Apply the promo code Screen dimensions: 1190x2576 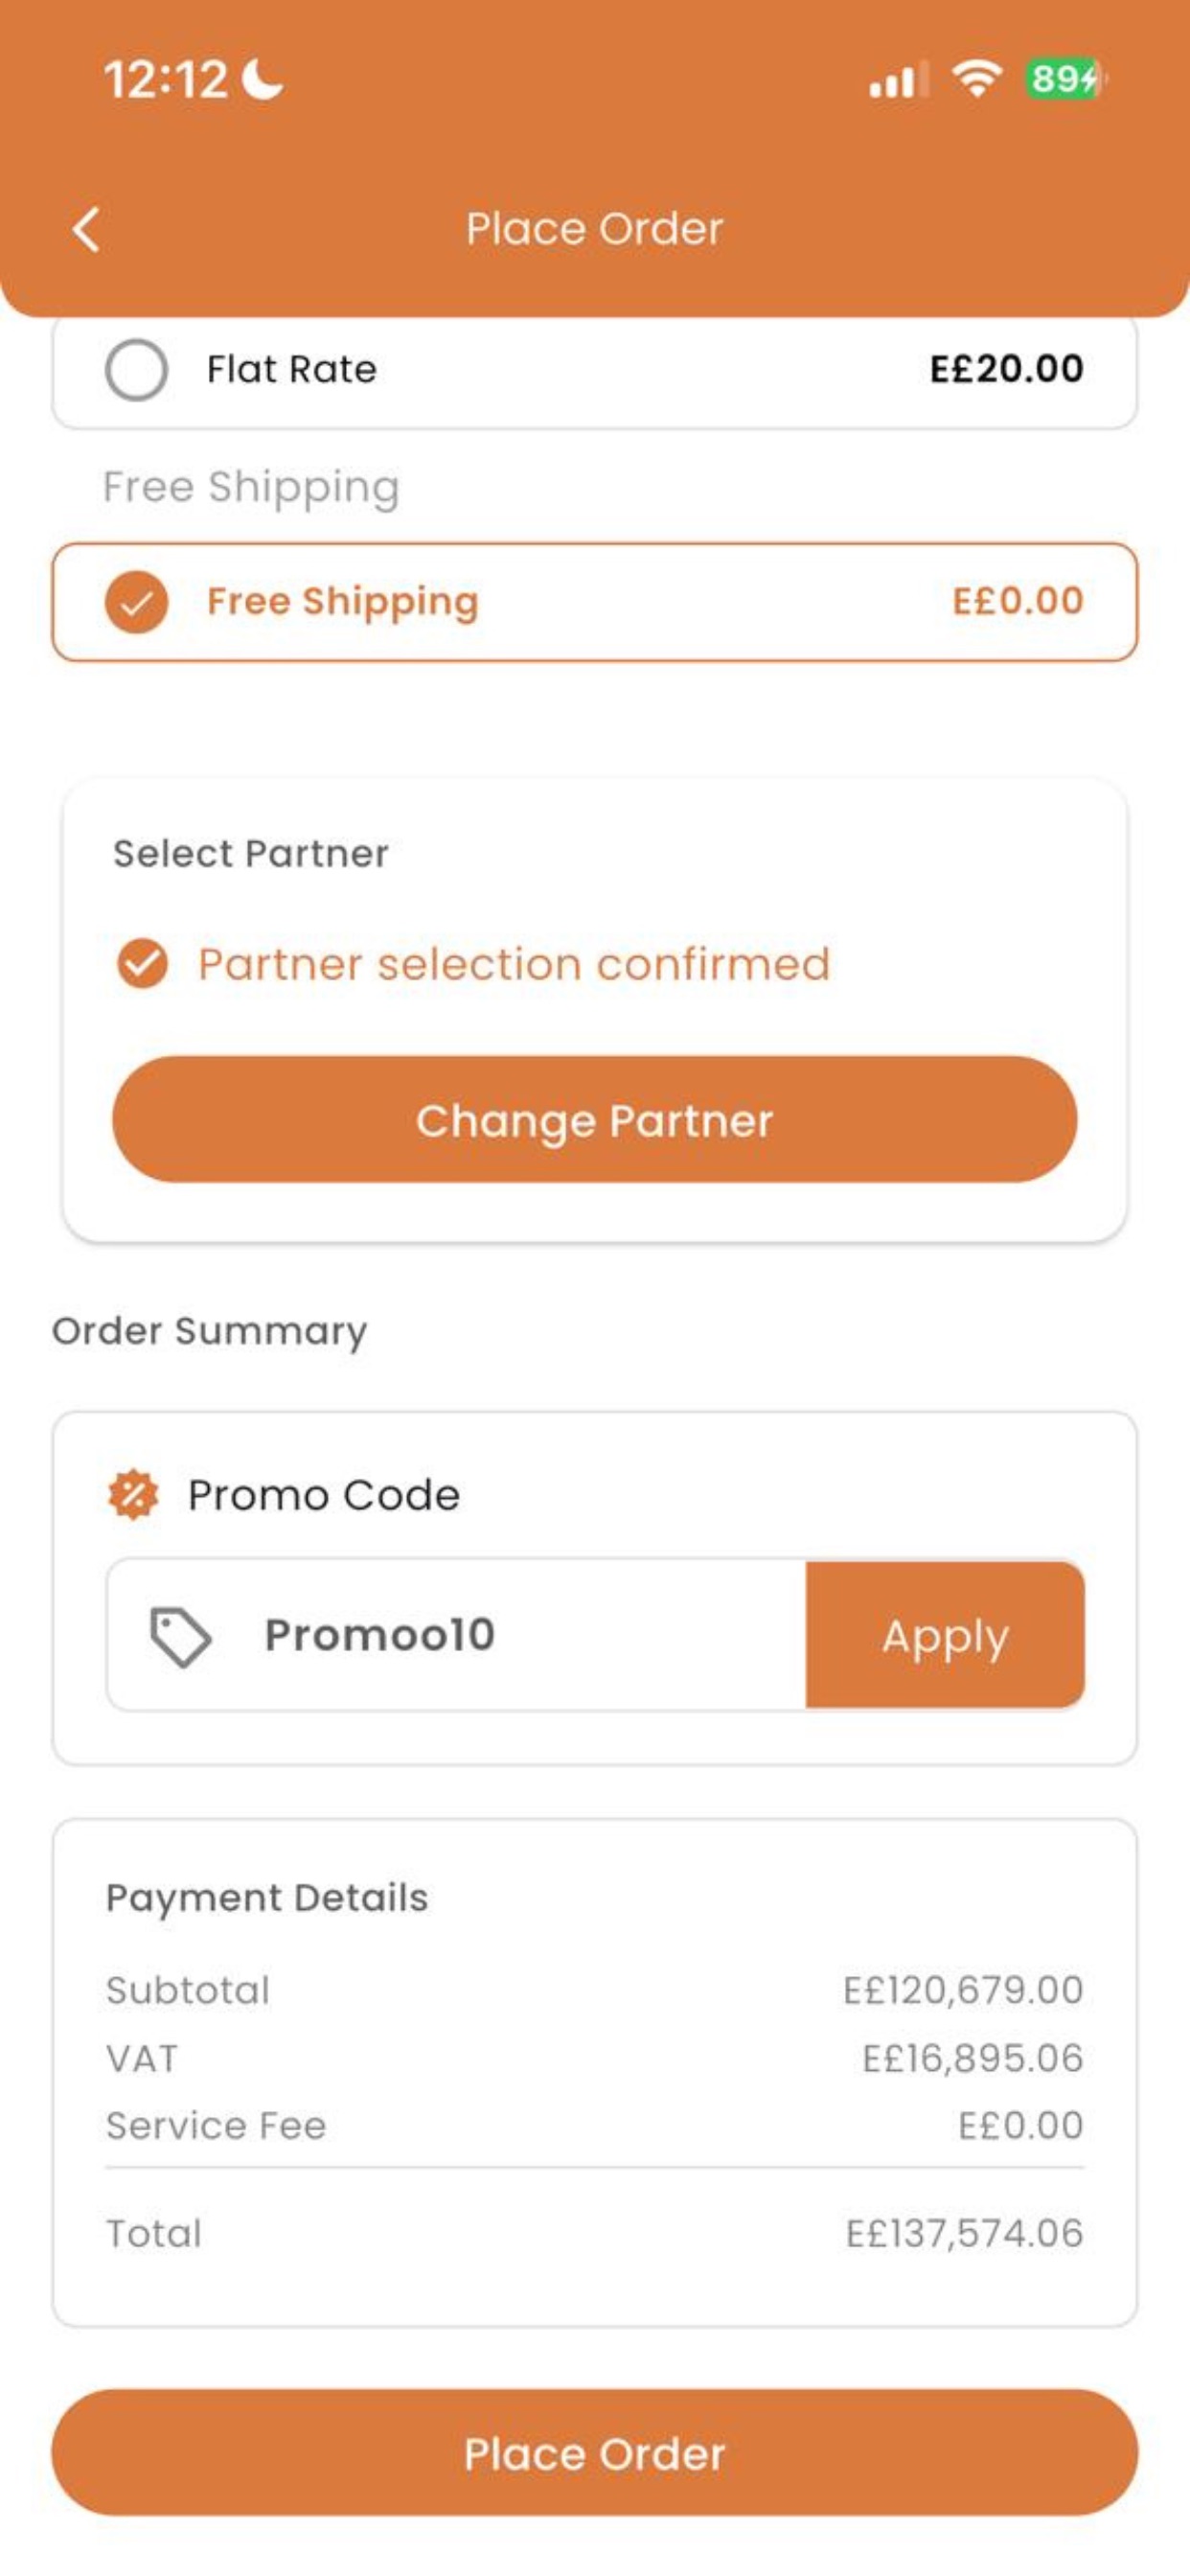[945, 1635]
